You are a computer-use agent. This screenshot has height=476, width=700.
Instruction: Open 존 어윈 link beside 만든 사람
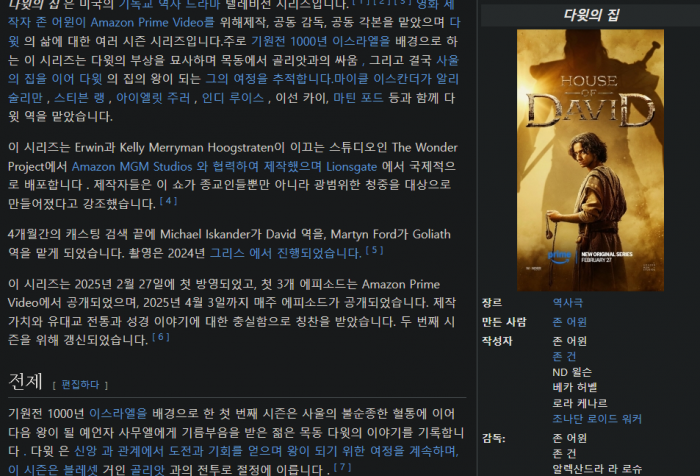(x=570, y=322)
